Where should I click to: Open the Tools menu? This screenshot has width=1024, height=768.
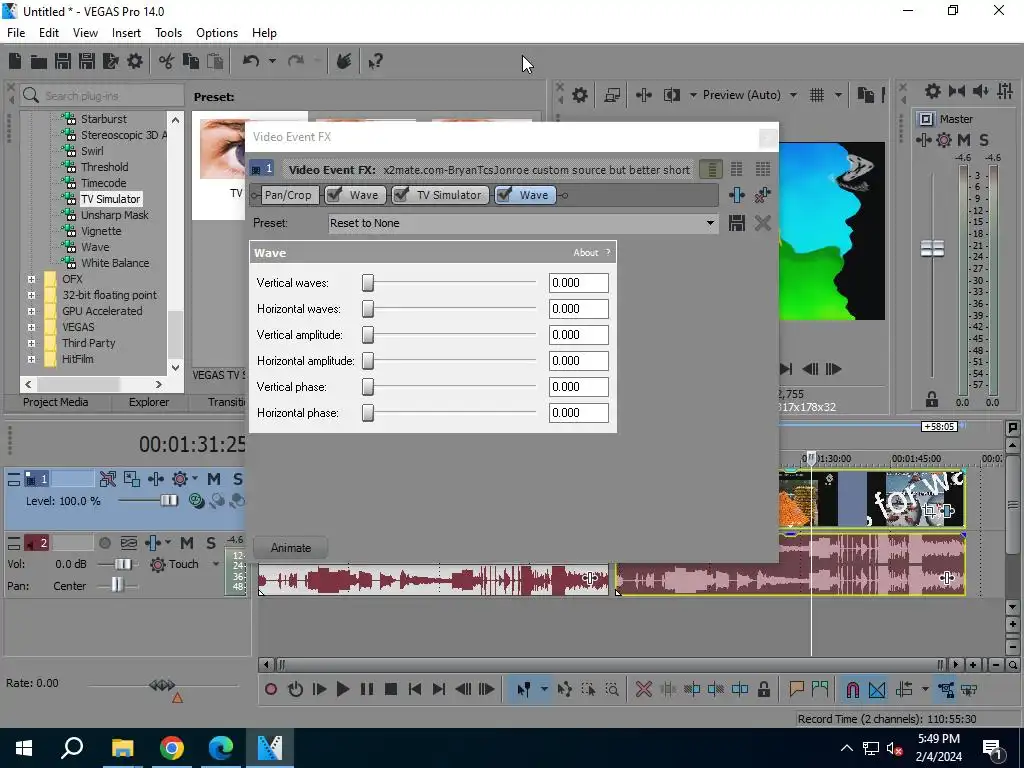point(168,33)
